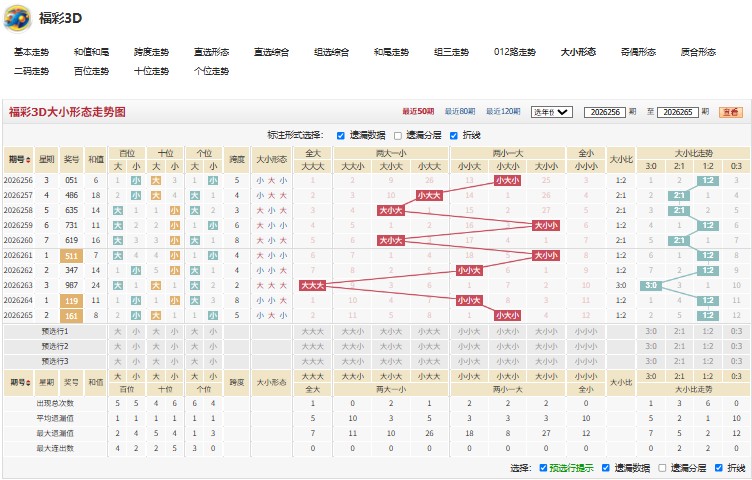This screenshot has width=752, height=480.
Task: Select 3:0 cell in 预选行2
Action: tap(650, 346)
